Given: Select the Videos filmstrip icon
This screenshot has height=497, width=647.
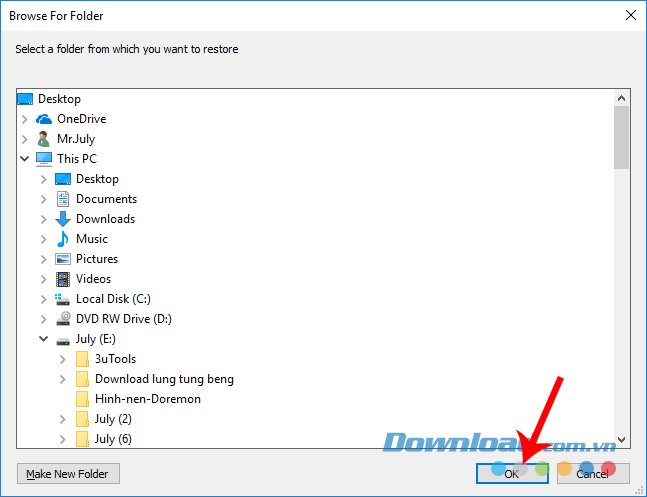Looking at the screenshot, I should pos(63,279).
